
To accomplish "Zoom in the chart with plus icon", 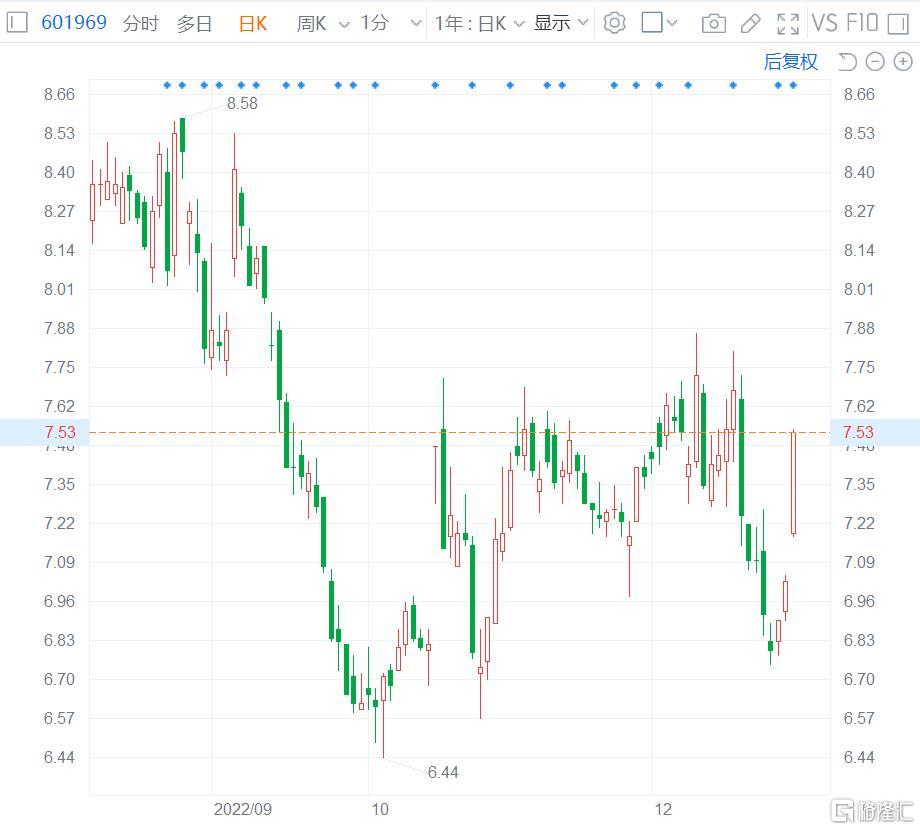I will (x=903, y=62).
